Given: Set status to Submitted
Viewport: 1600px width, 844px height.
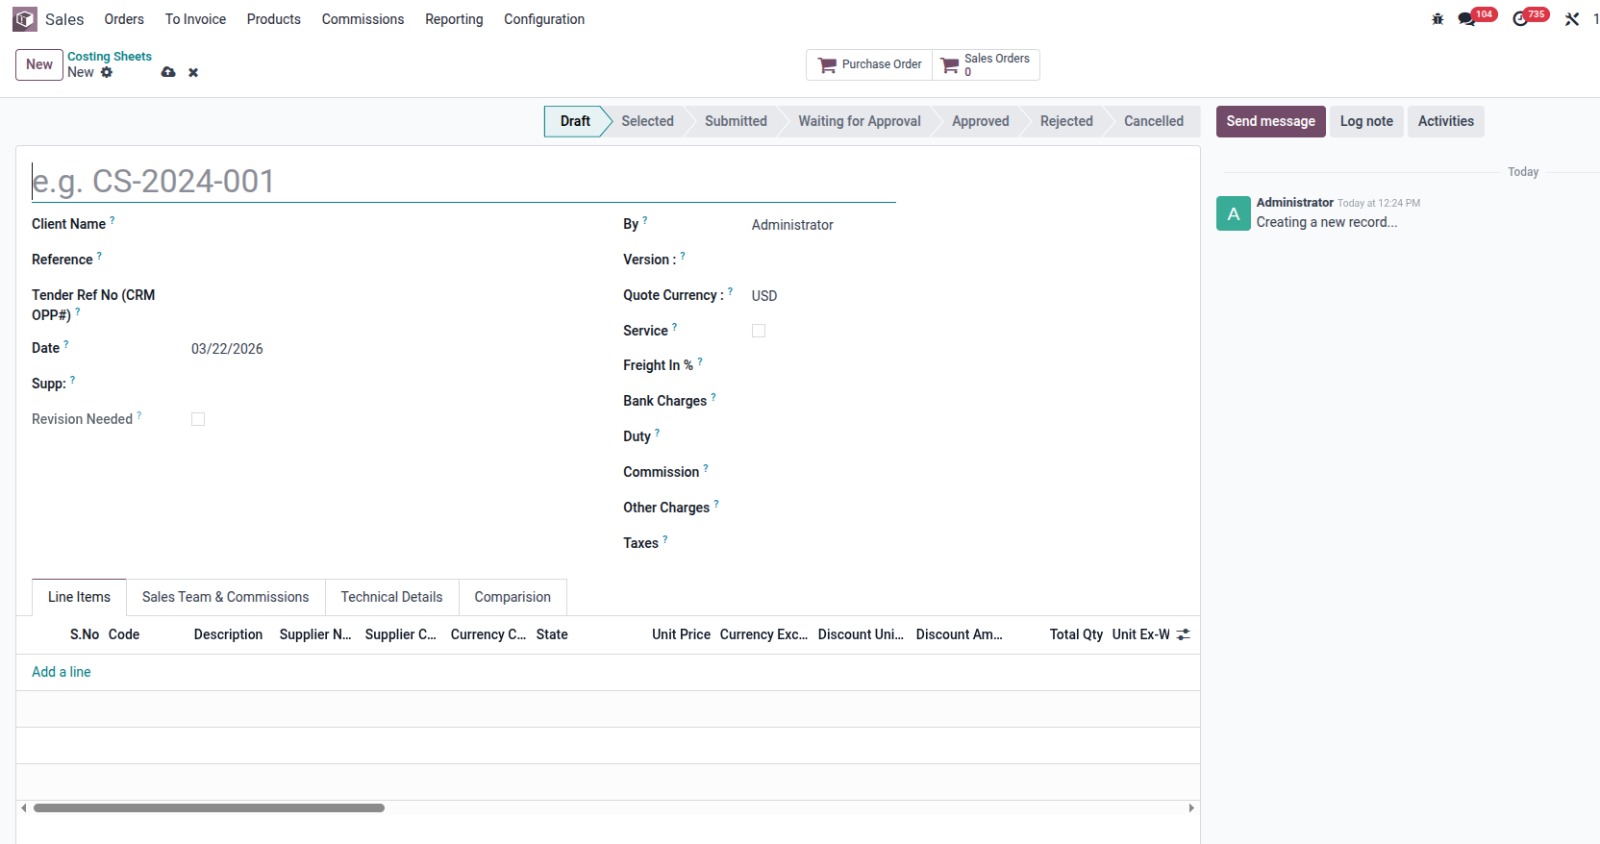Looking at the screenshot, I should [735, 121].
